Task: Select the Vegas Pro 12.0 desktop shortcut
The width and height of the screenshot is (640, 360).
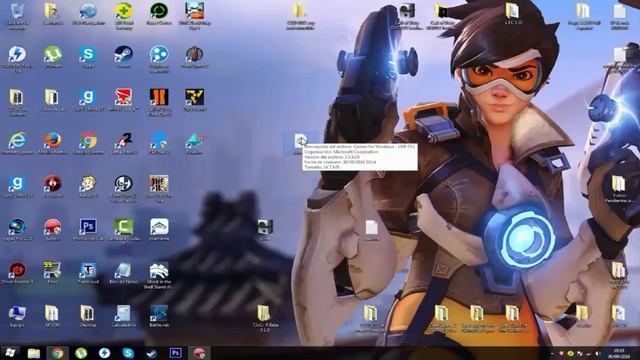Action: (17, 230)
